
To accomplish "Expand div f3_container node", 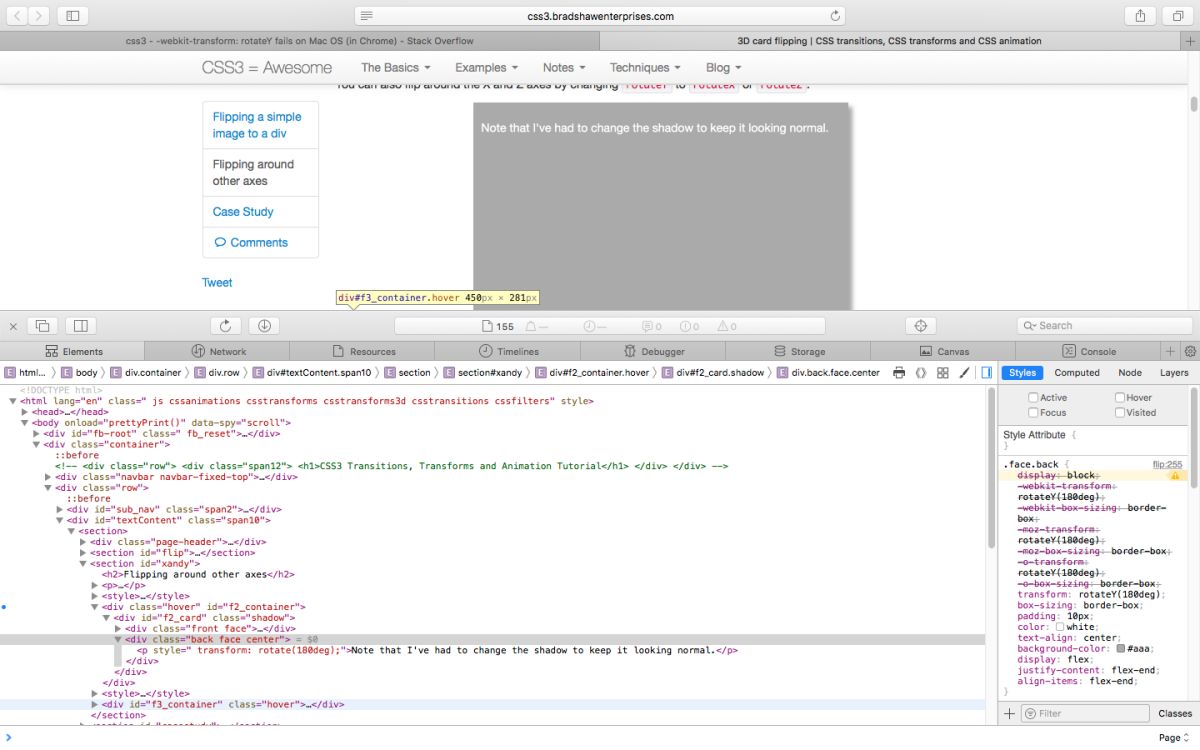I will pos(96,704).
